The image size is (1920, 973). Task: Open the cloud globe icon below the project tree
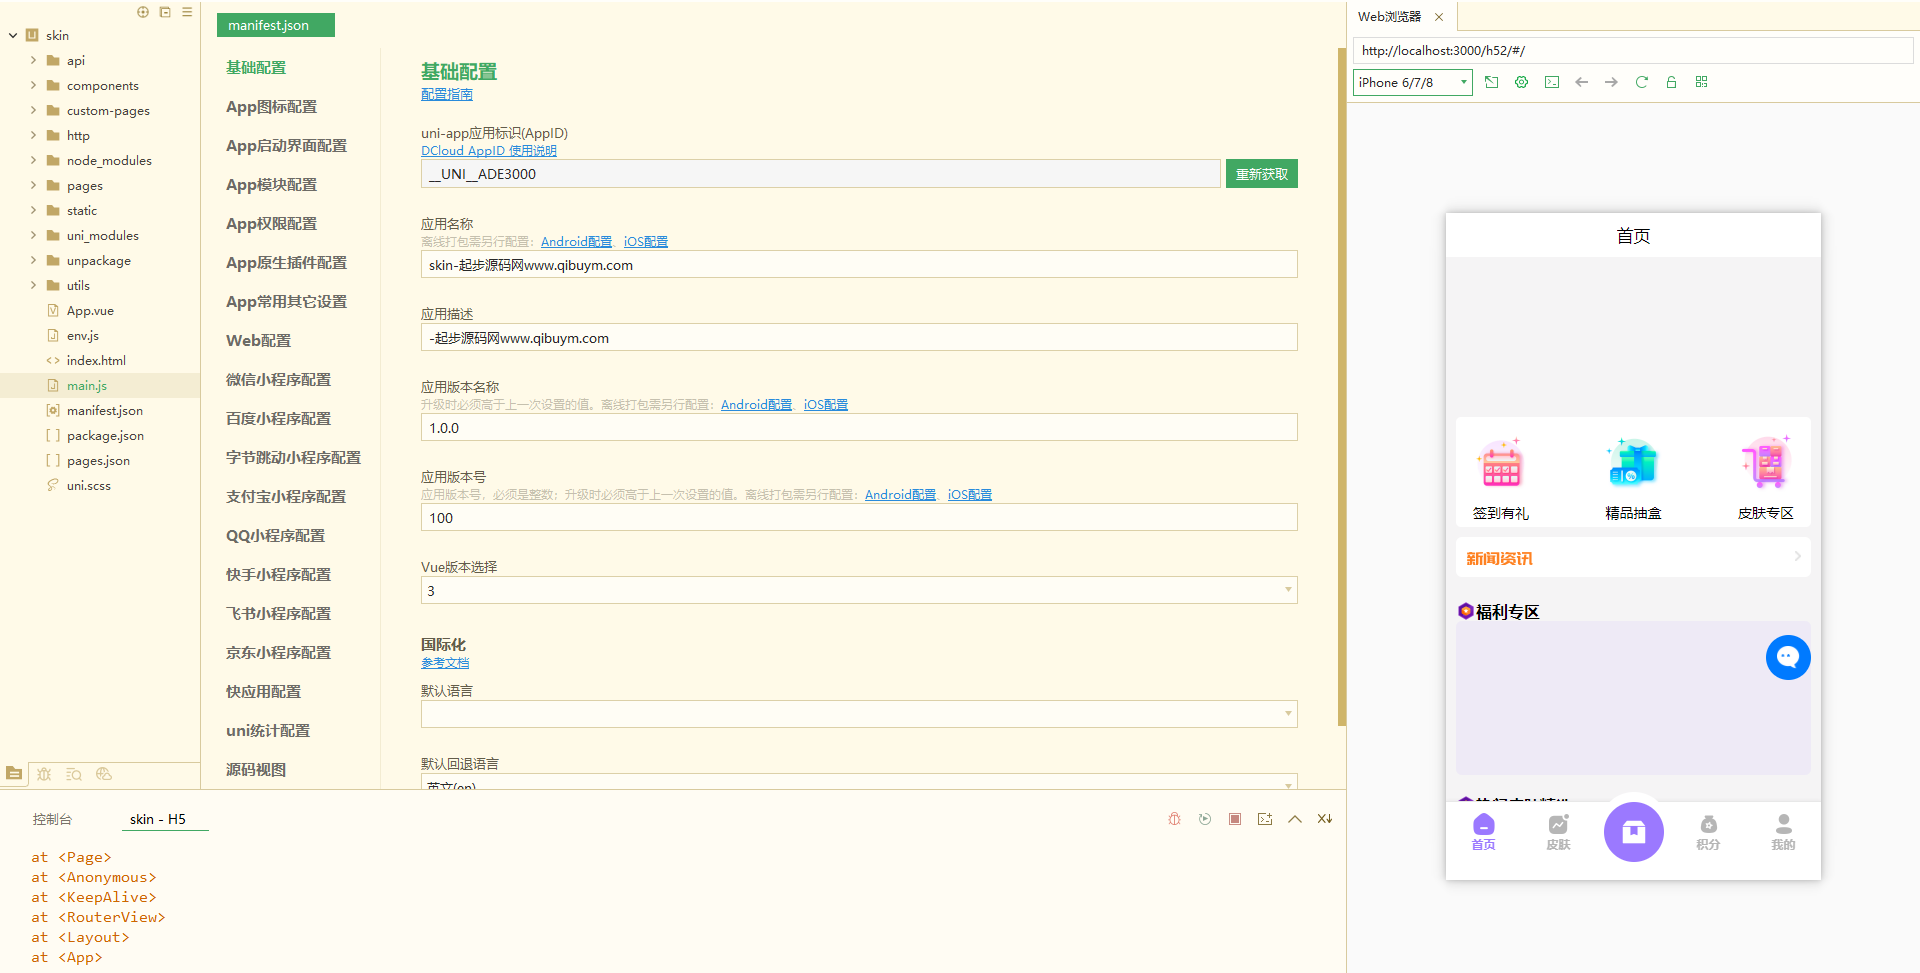(x=104, y=774)
